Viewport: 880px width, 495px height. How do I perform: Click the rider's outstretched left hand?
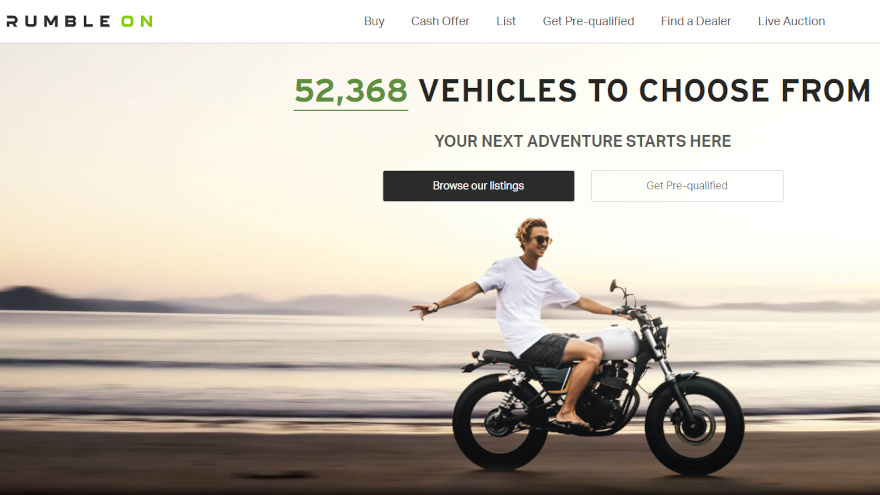click(x=422, y=309)
